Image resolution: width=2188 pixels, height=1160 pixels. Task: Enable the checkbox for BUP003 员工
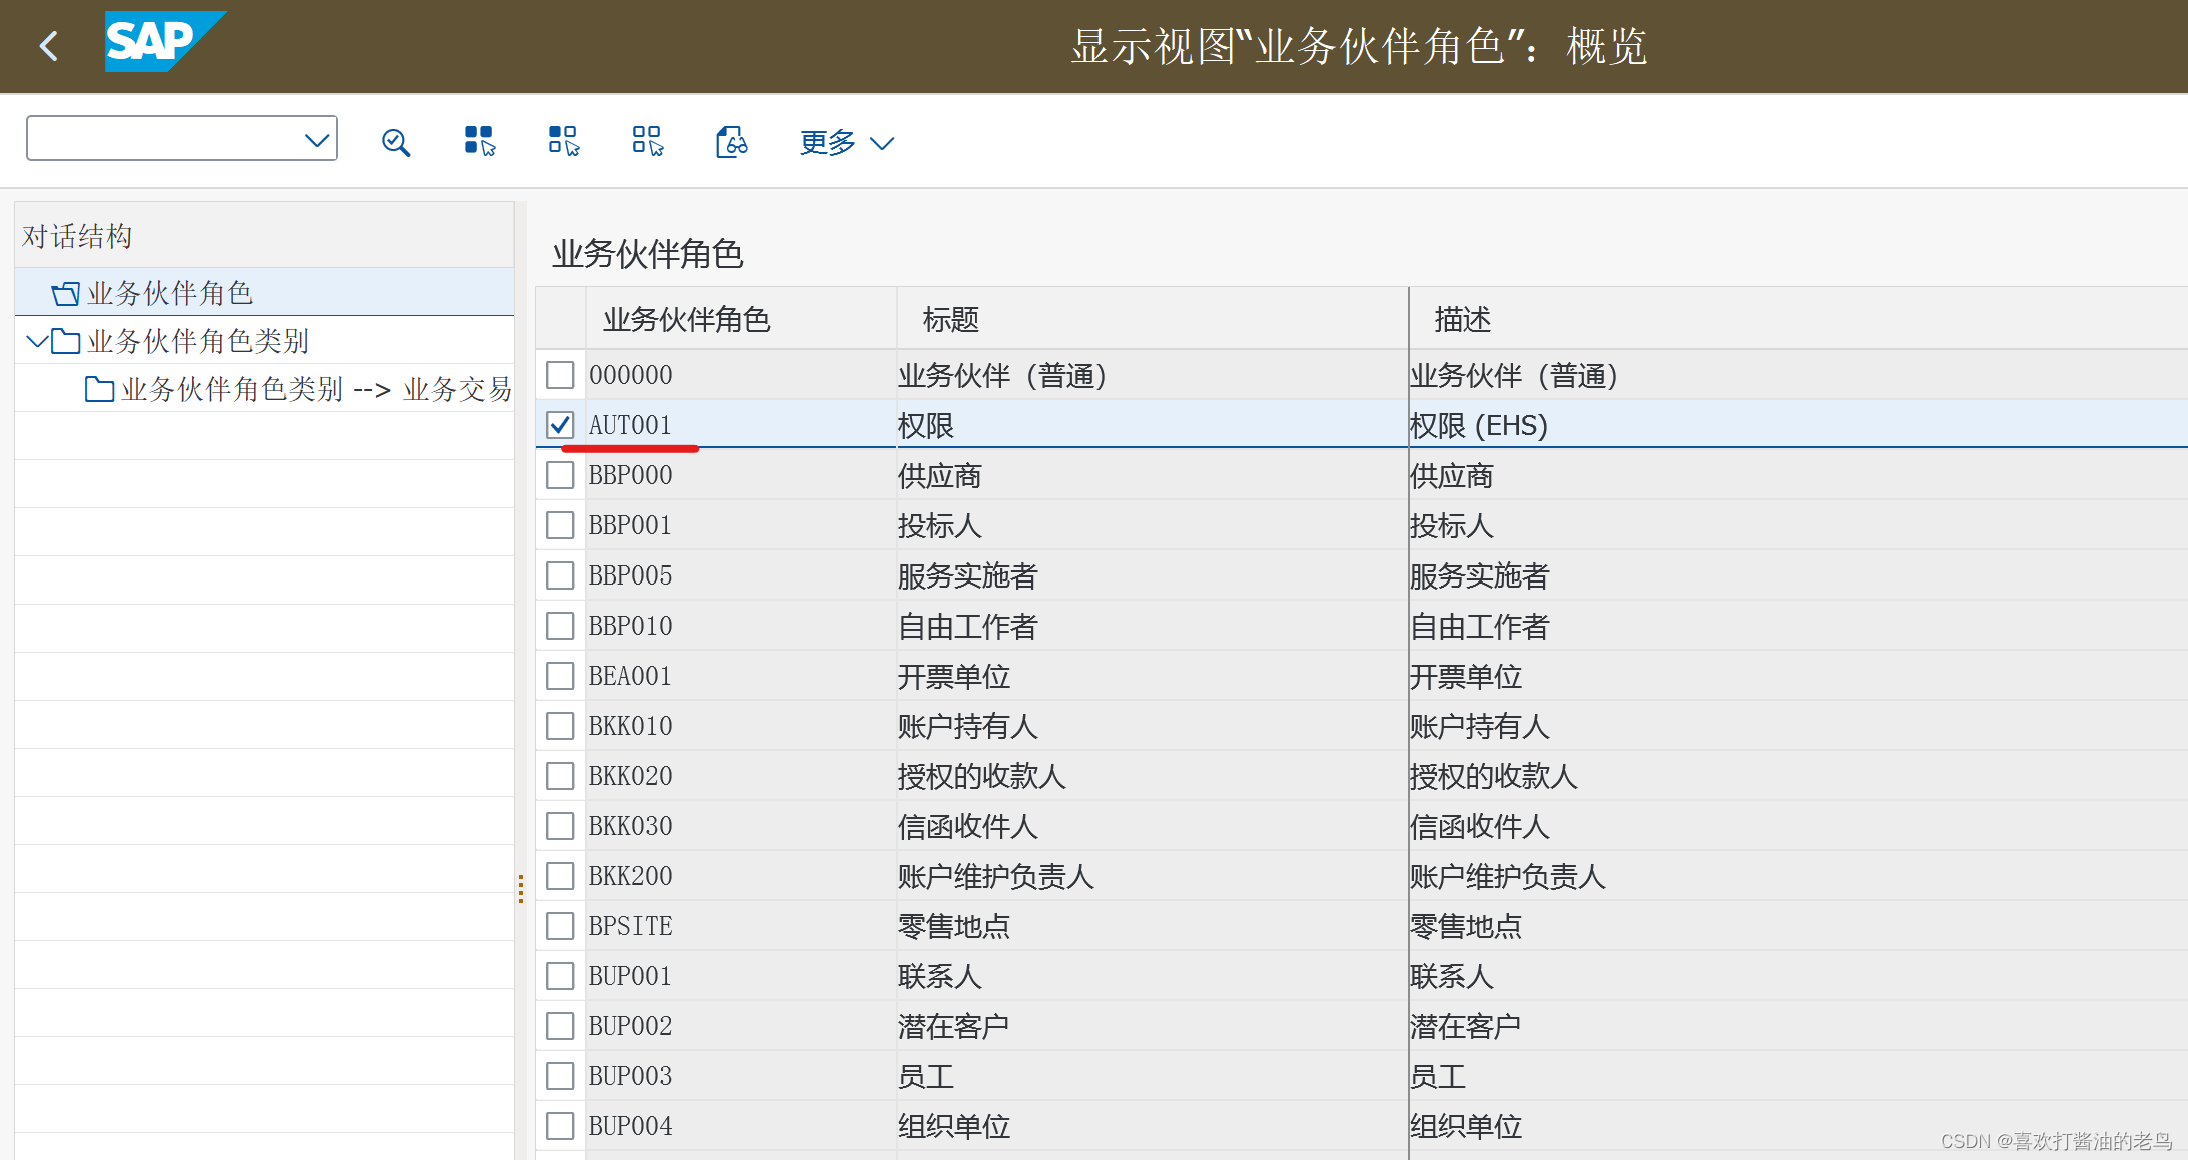pos(560,1075)
